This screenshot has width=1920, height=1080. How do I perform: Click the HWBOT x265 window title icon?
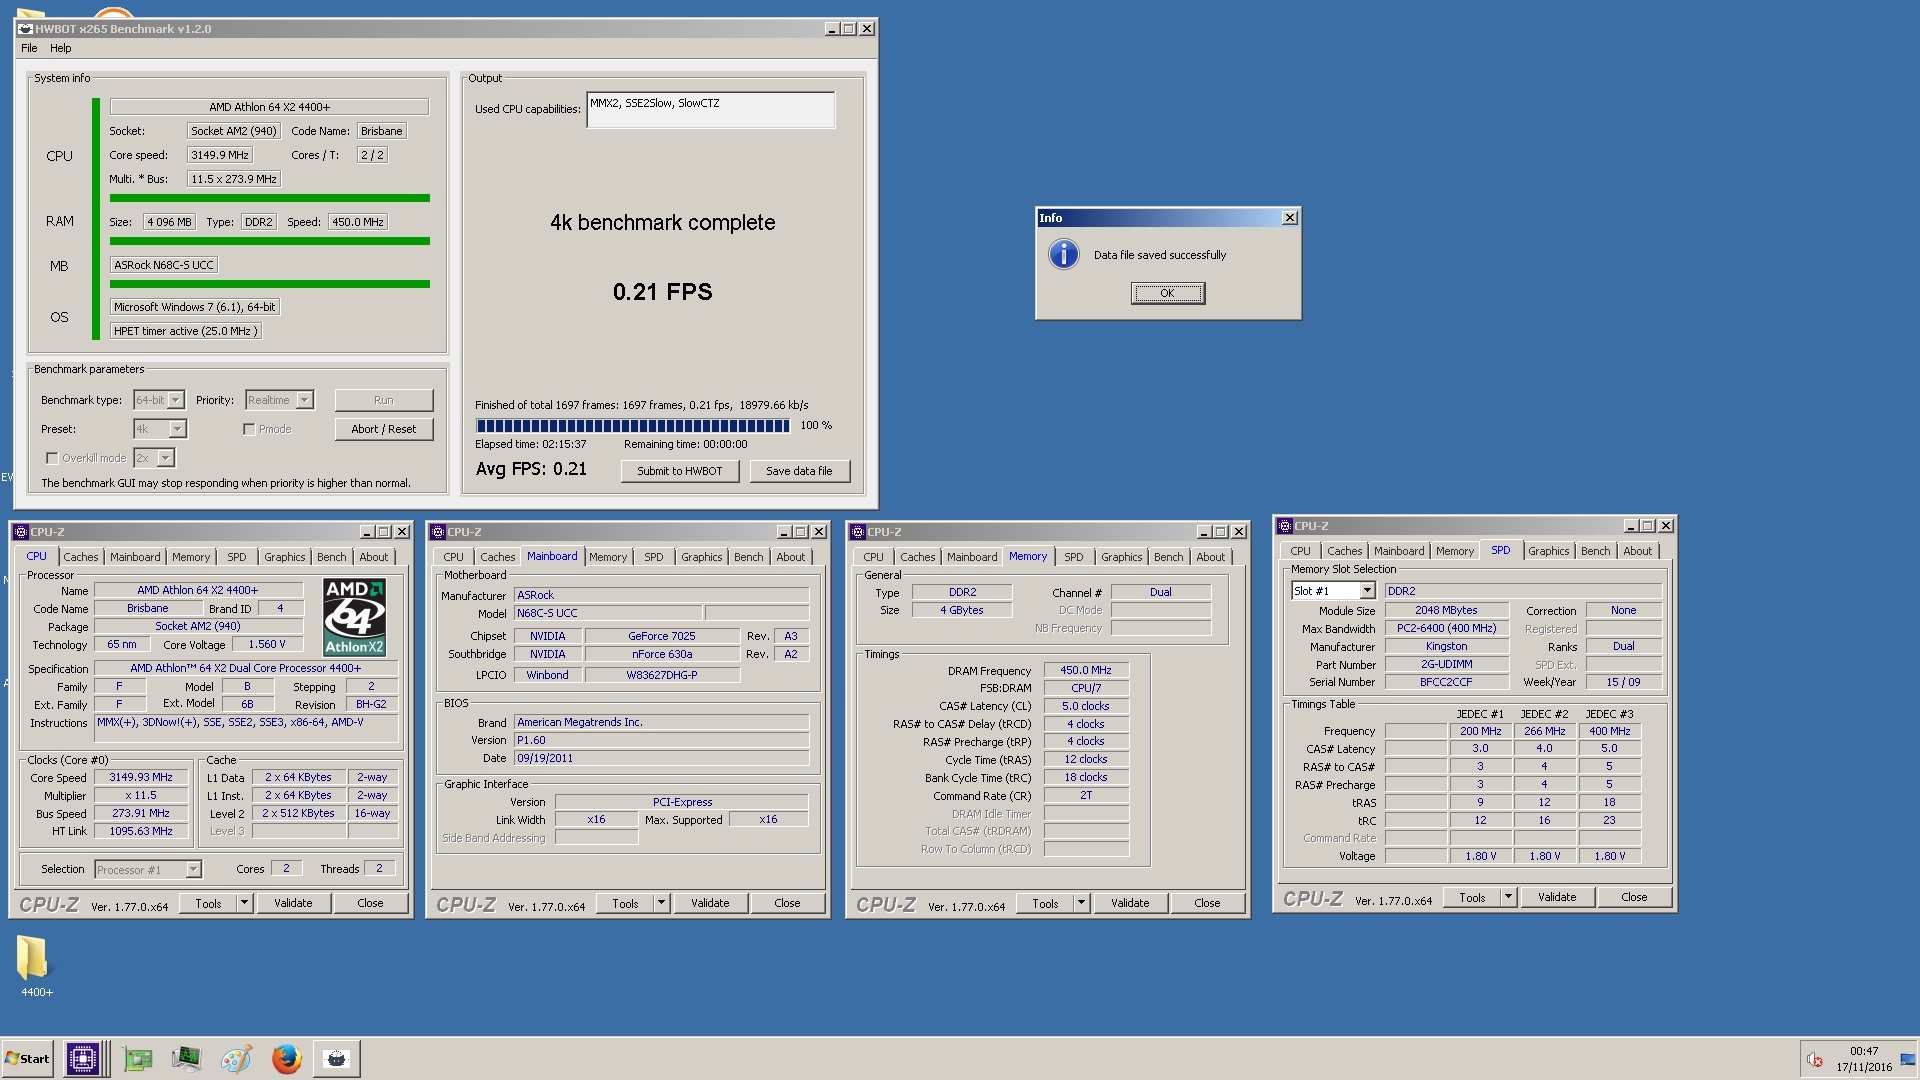click(x=25, y=29)
